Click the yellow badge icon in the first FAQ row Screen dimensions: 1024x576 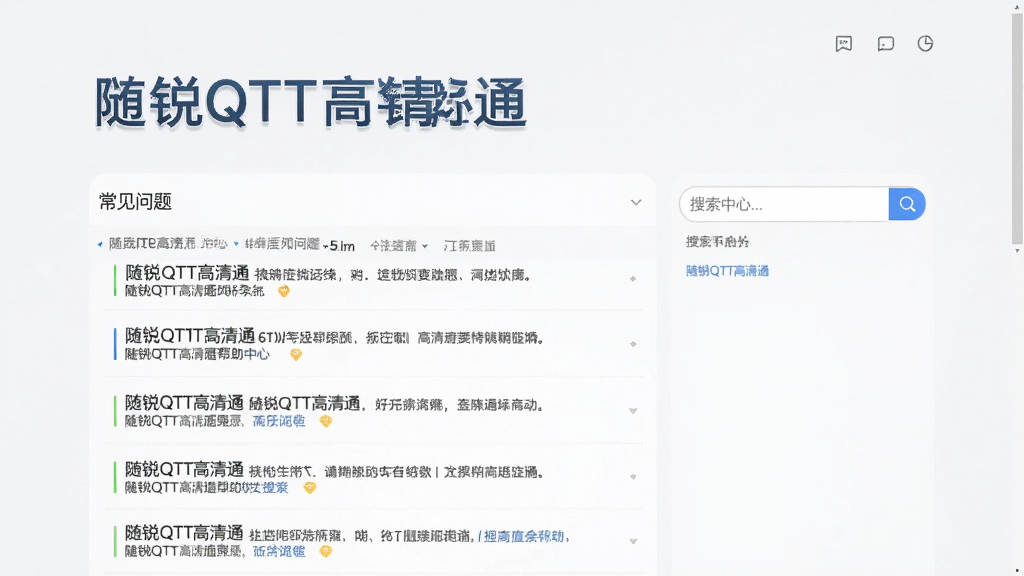pos(283,291)
